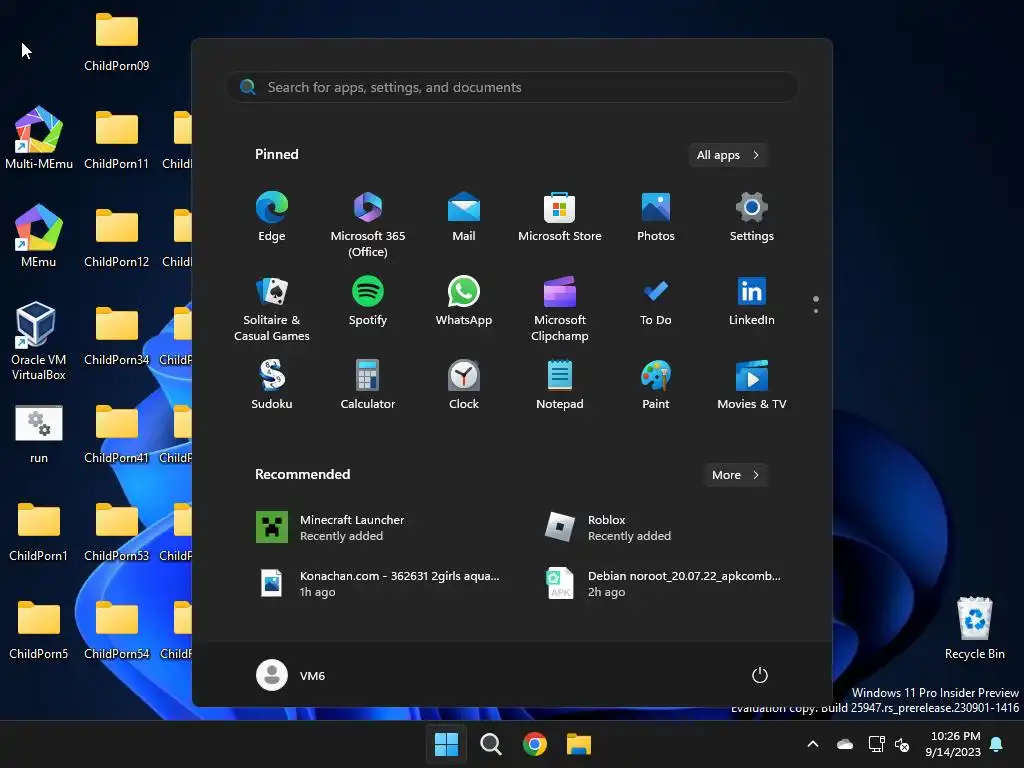The image size is (1024, 768).
Task: Select the MEmu desktop shortcut
Action: (39, 236)
